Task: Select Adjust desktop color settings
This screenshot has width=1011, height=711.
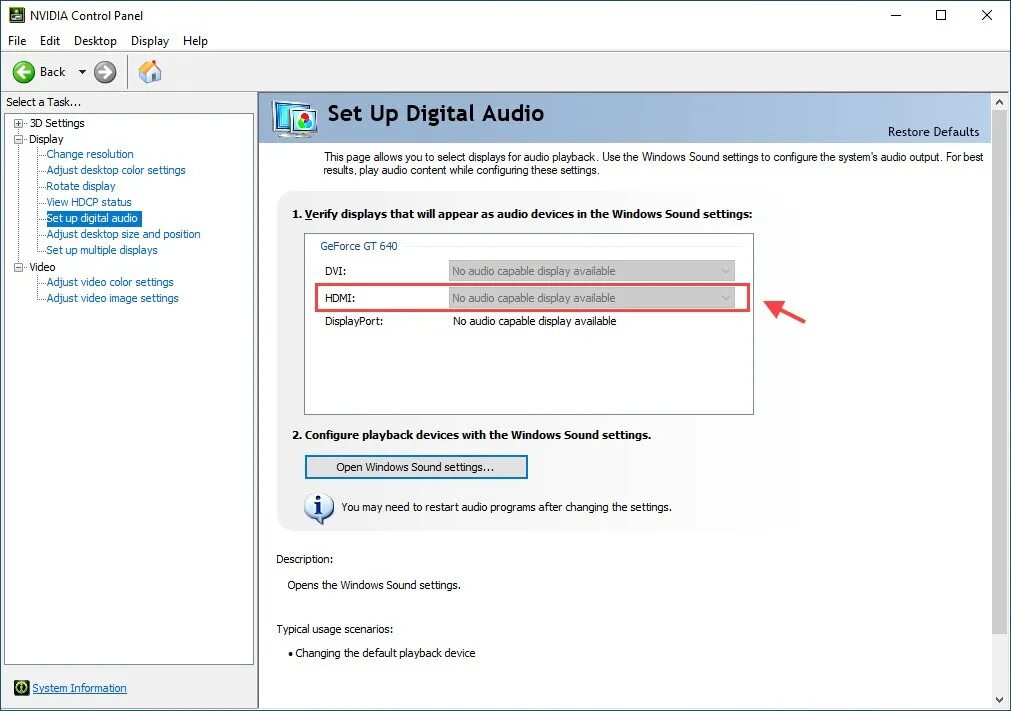Action: 116,170
